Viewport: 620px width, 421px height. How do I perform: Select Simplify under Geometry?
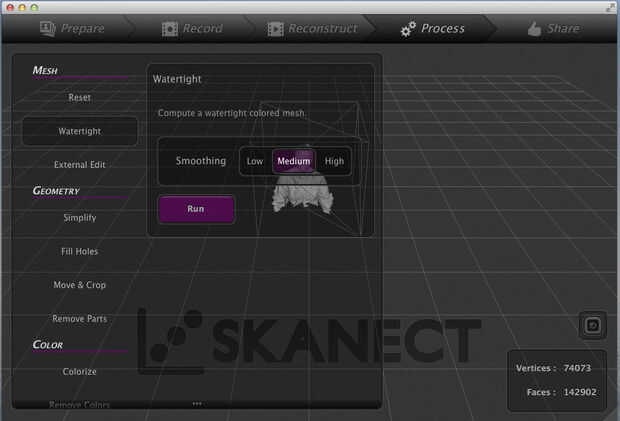tap(79, 218)
